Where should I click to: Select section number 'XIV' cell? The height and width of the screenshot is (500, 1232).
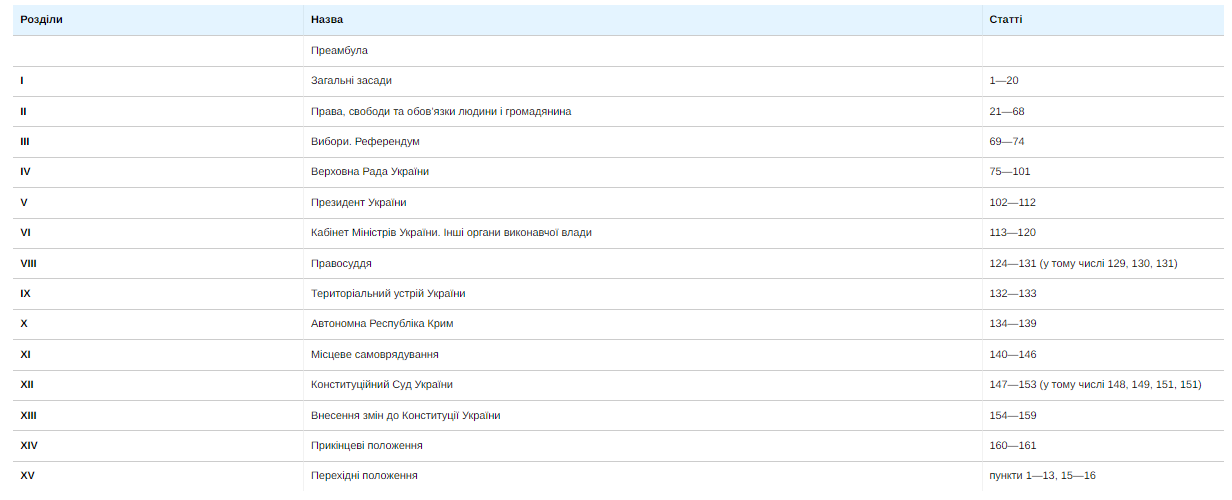pyautogui.click(x=158, y=446)
